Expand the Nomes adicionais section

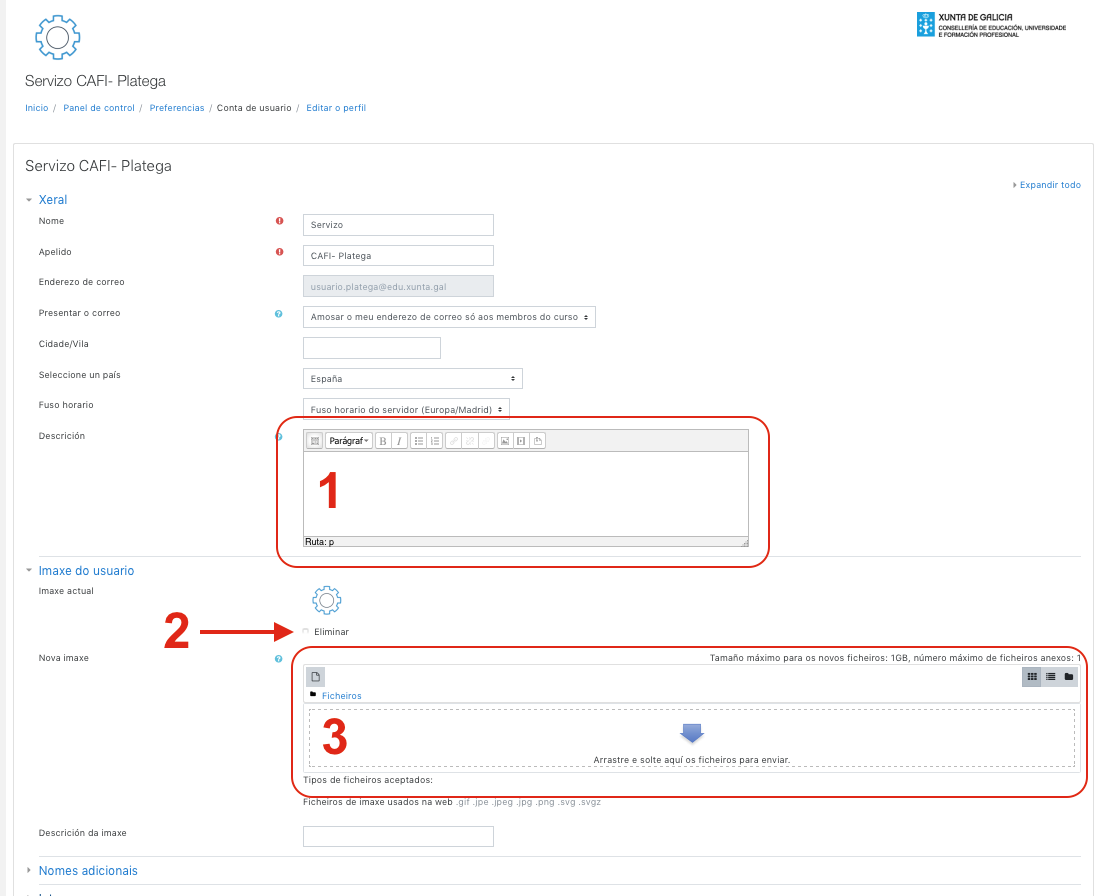click(88, 871)
